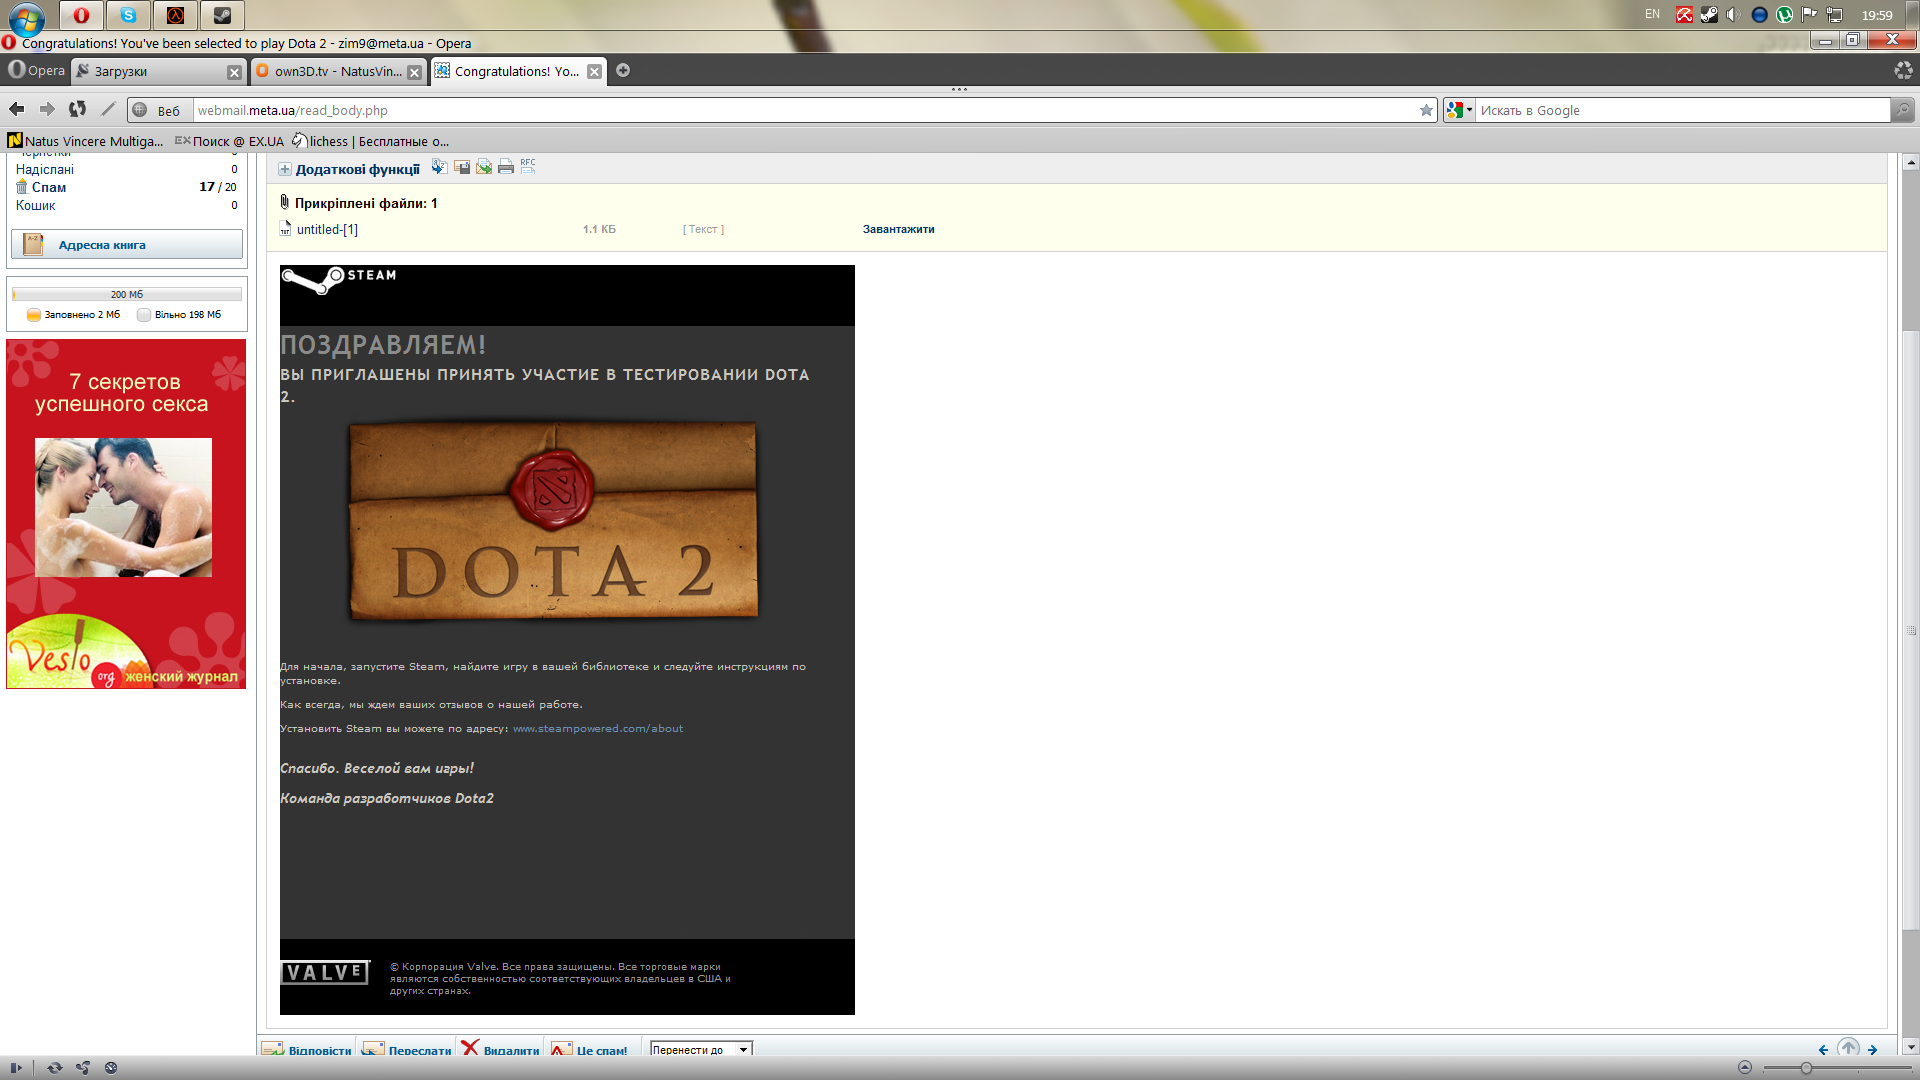1920x1080 pixels.
Task: Click the zoom view mode icon
Action: 1745,1068
